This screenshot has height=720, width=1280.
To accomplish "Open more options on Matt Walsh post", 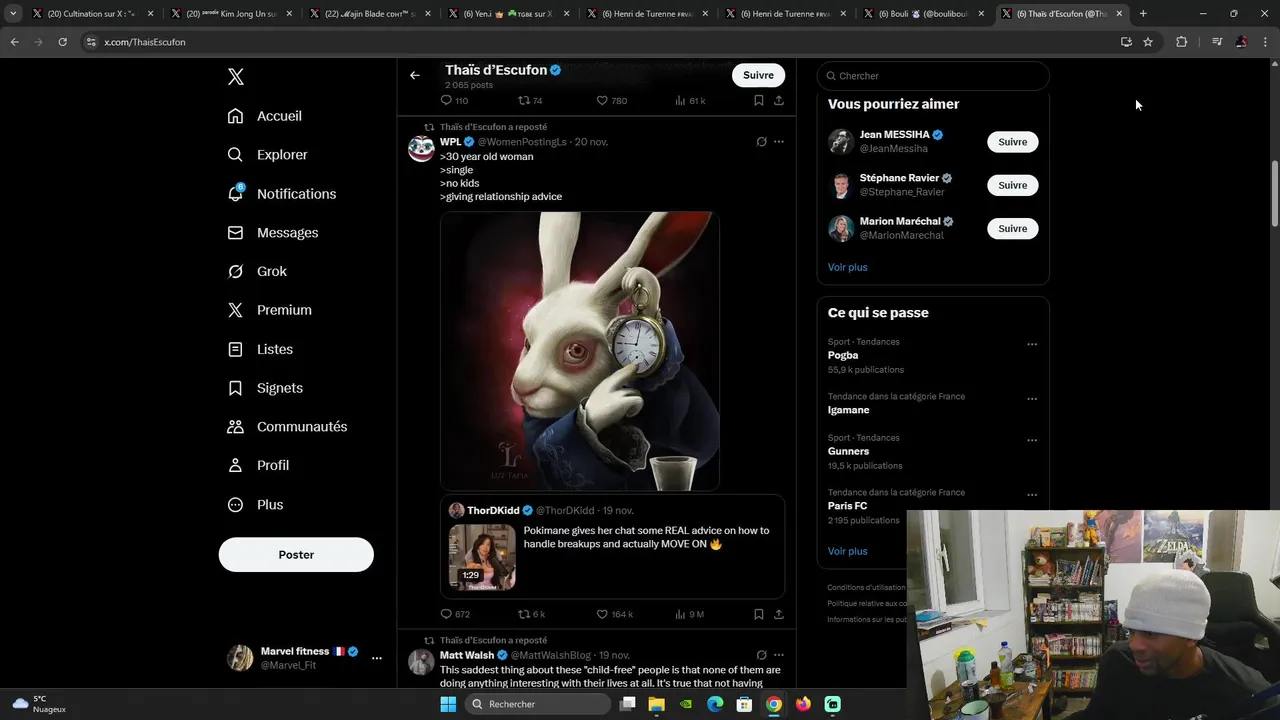I will pyautogui.click(x=779, y=655).
